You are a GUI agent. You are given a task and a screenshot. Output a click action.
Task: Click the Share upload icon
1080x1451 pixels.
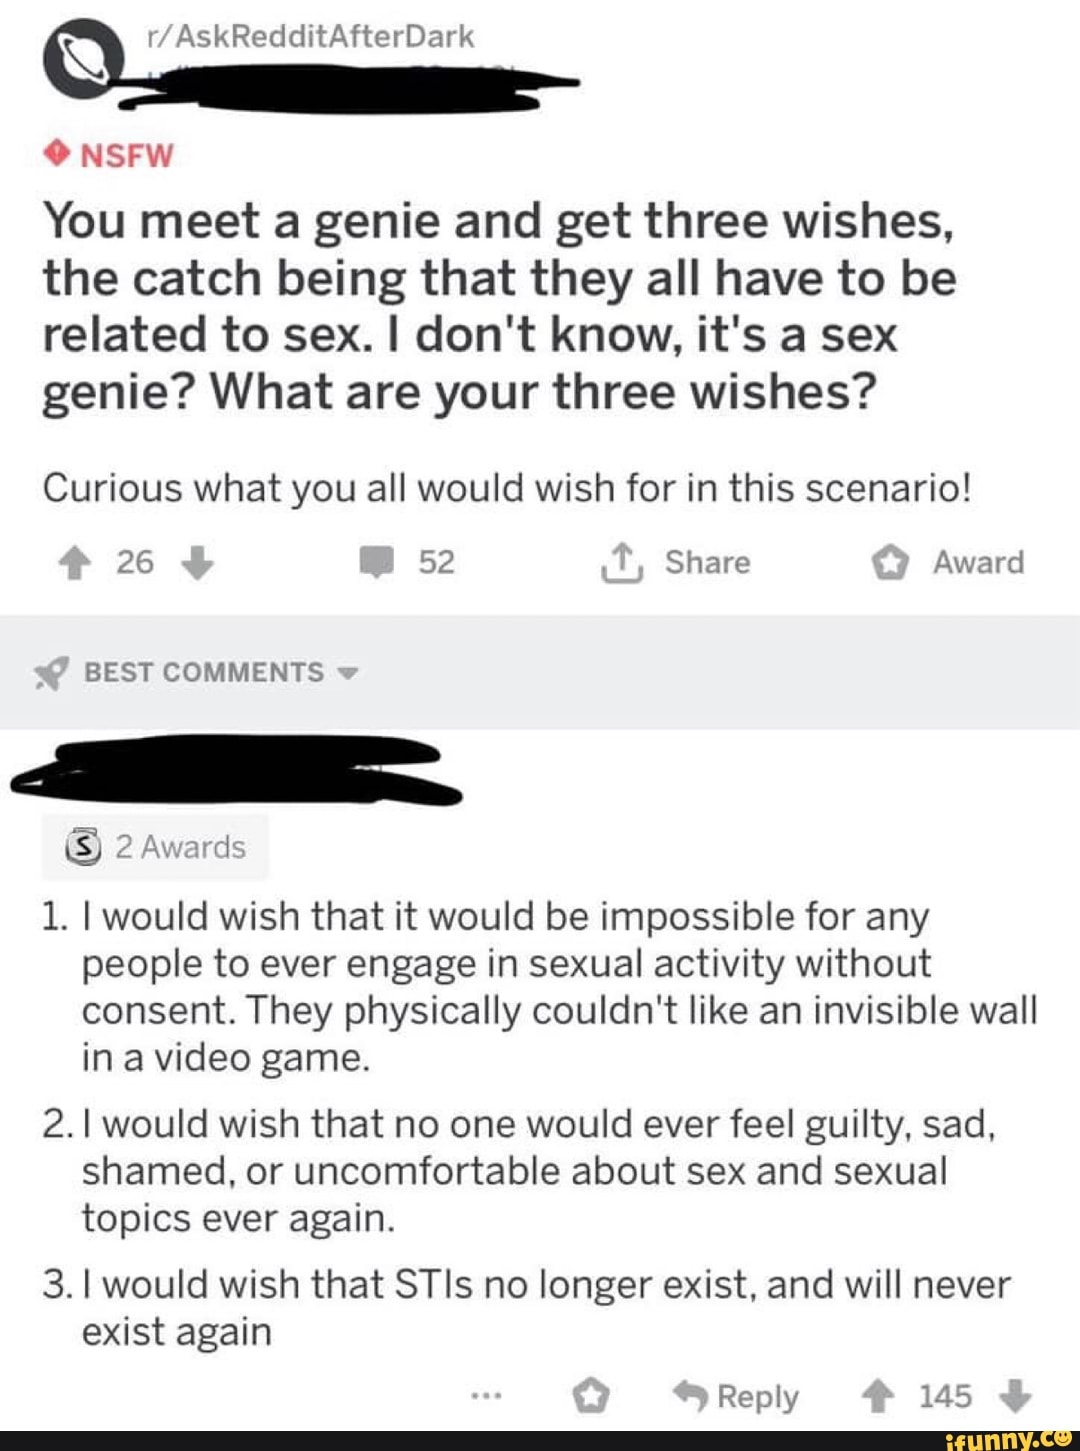point(620,562)
